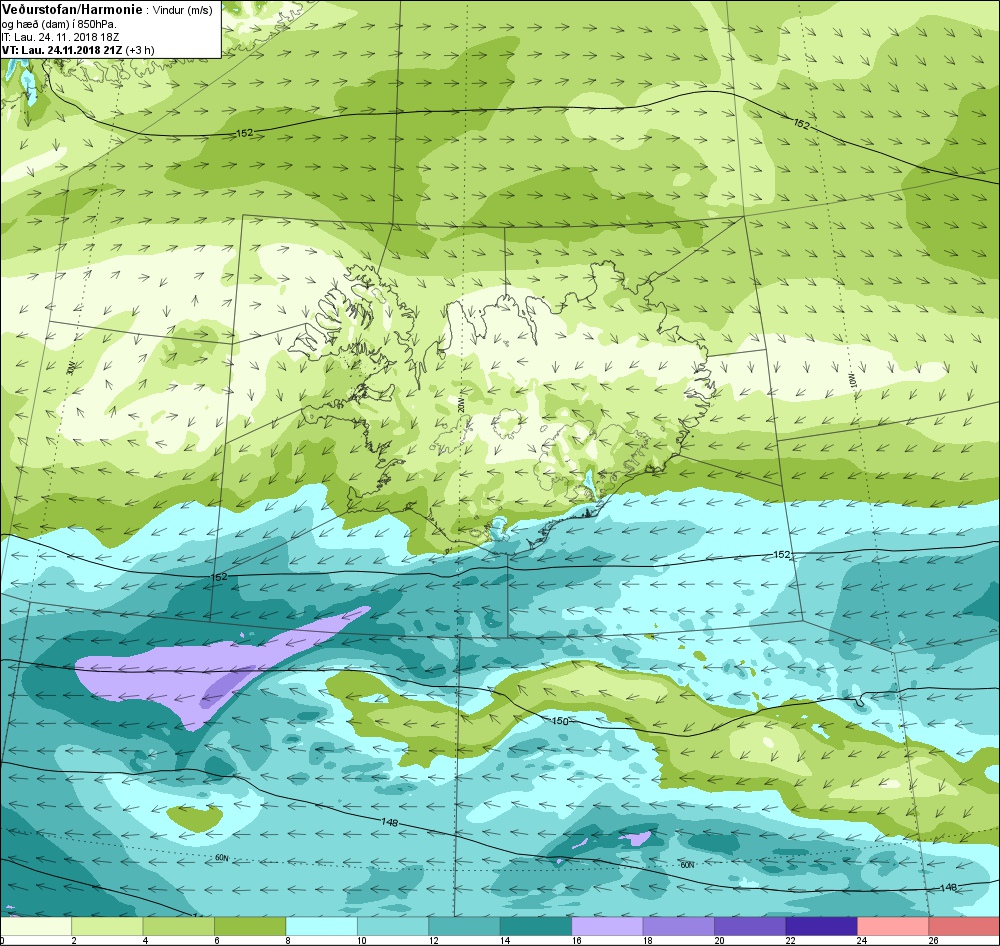The image size is (1000, 946).
Task: Click the 'VT: Lau. 24.11.2018 21Z (+3 h)' line
Action: (x=78, y=50)
